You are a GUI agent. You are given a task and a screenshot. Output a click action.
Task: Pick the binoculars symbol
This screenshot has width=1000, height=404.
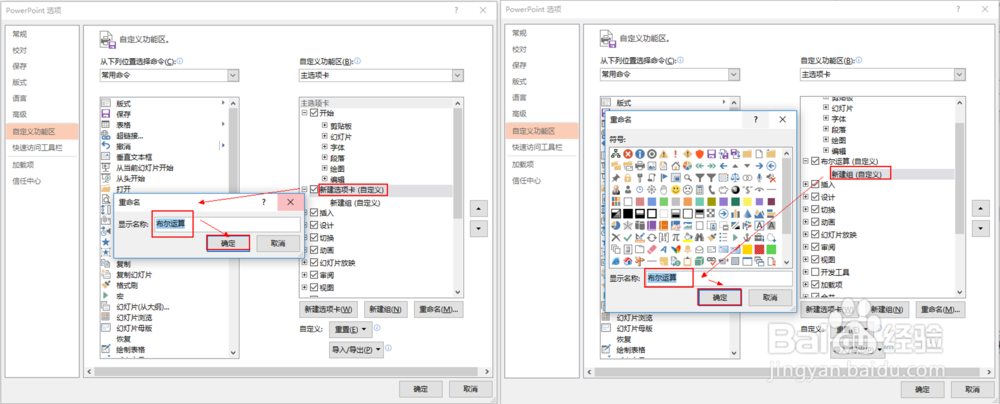click(700, 237)
